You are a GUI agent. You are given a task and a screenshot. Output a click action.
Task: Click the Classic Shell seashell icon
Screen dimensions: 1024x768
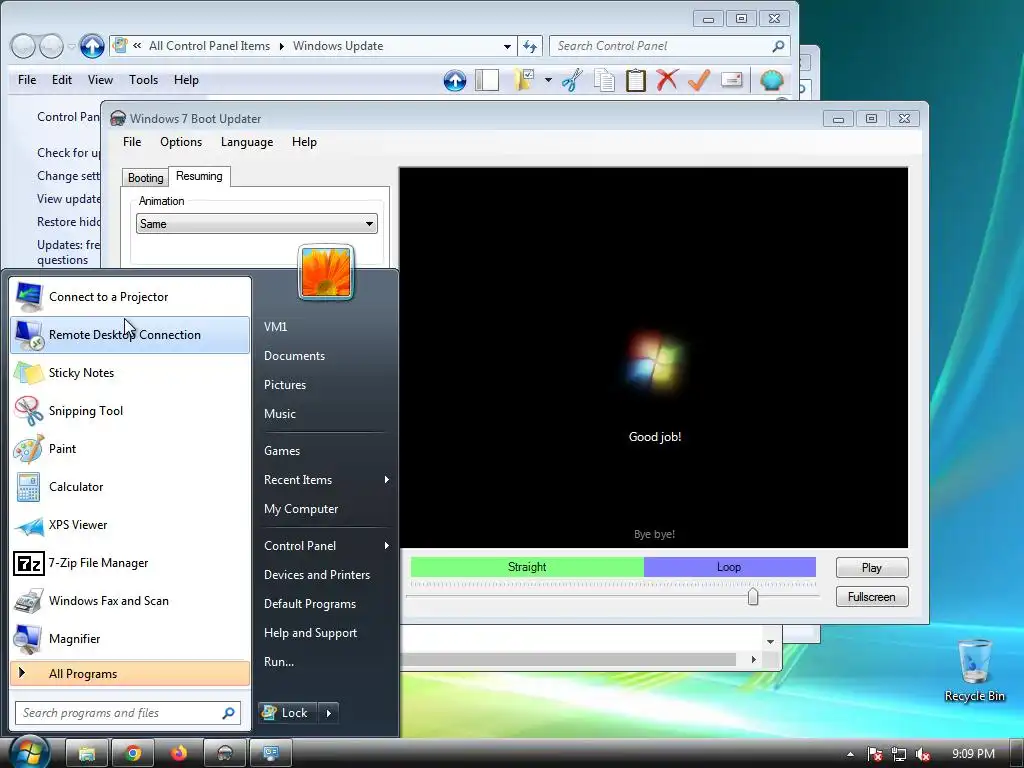click(771, 80)
